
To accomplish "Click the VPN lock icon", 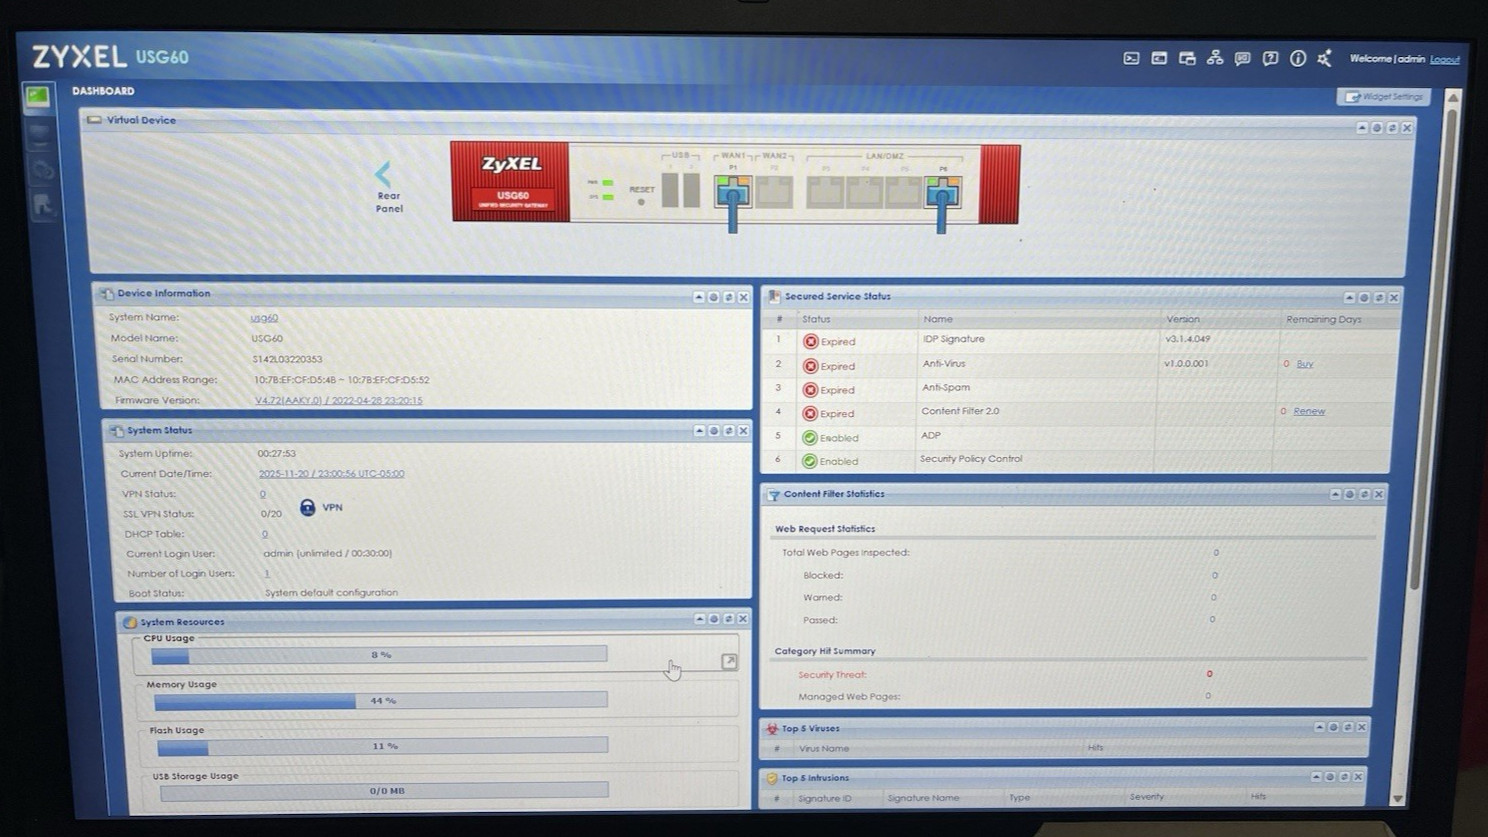I will 308,508.
